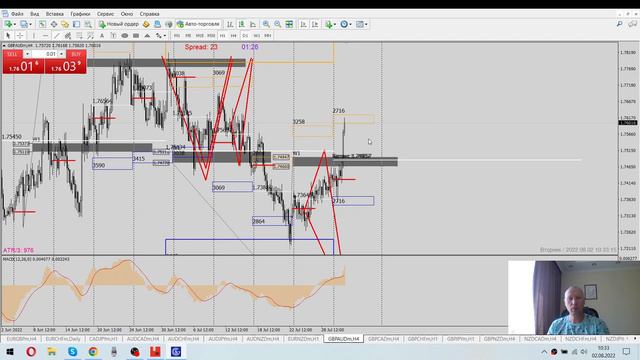Select the arrow cursor tool
Screen dimensions: 640x360
(8, 36)
